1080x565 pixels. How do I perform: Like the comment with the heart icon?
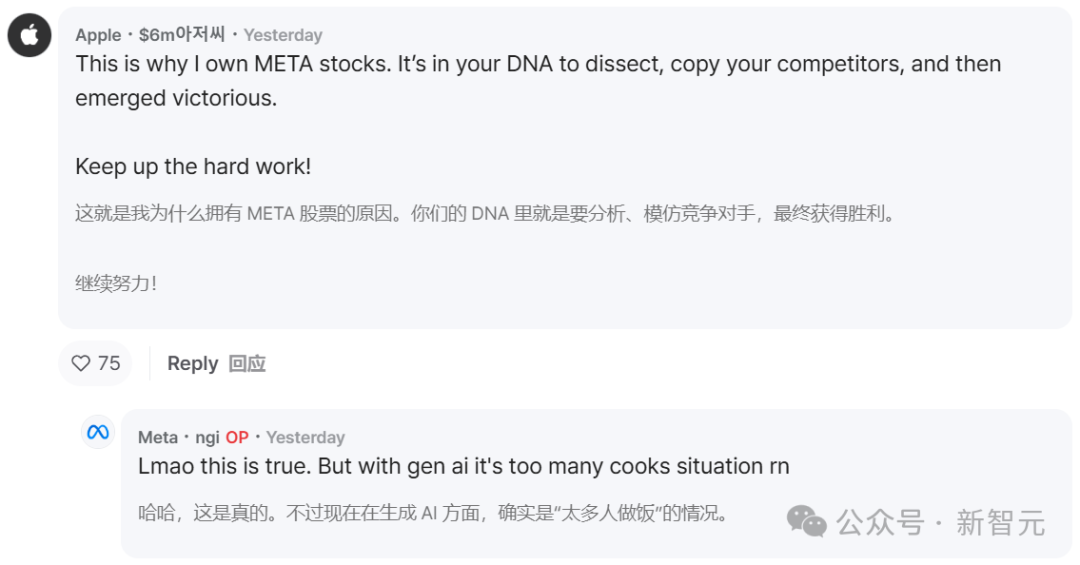coord(81,364)
